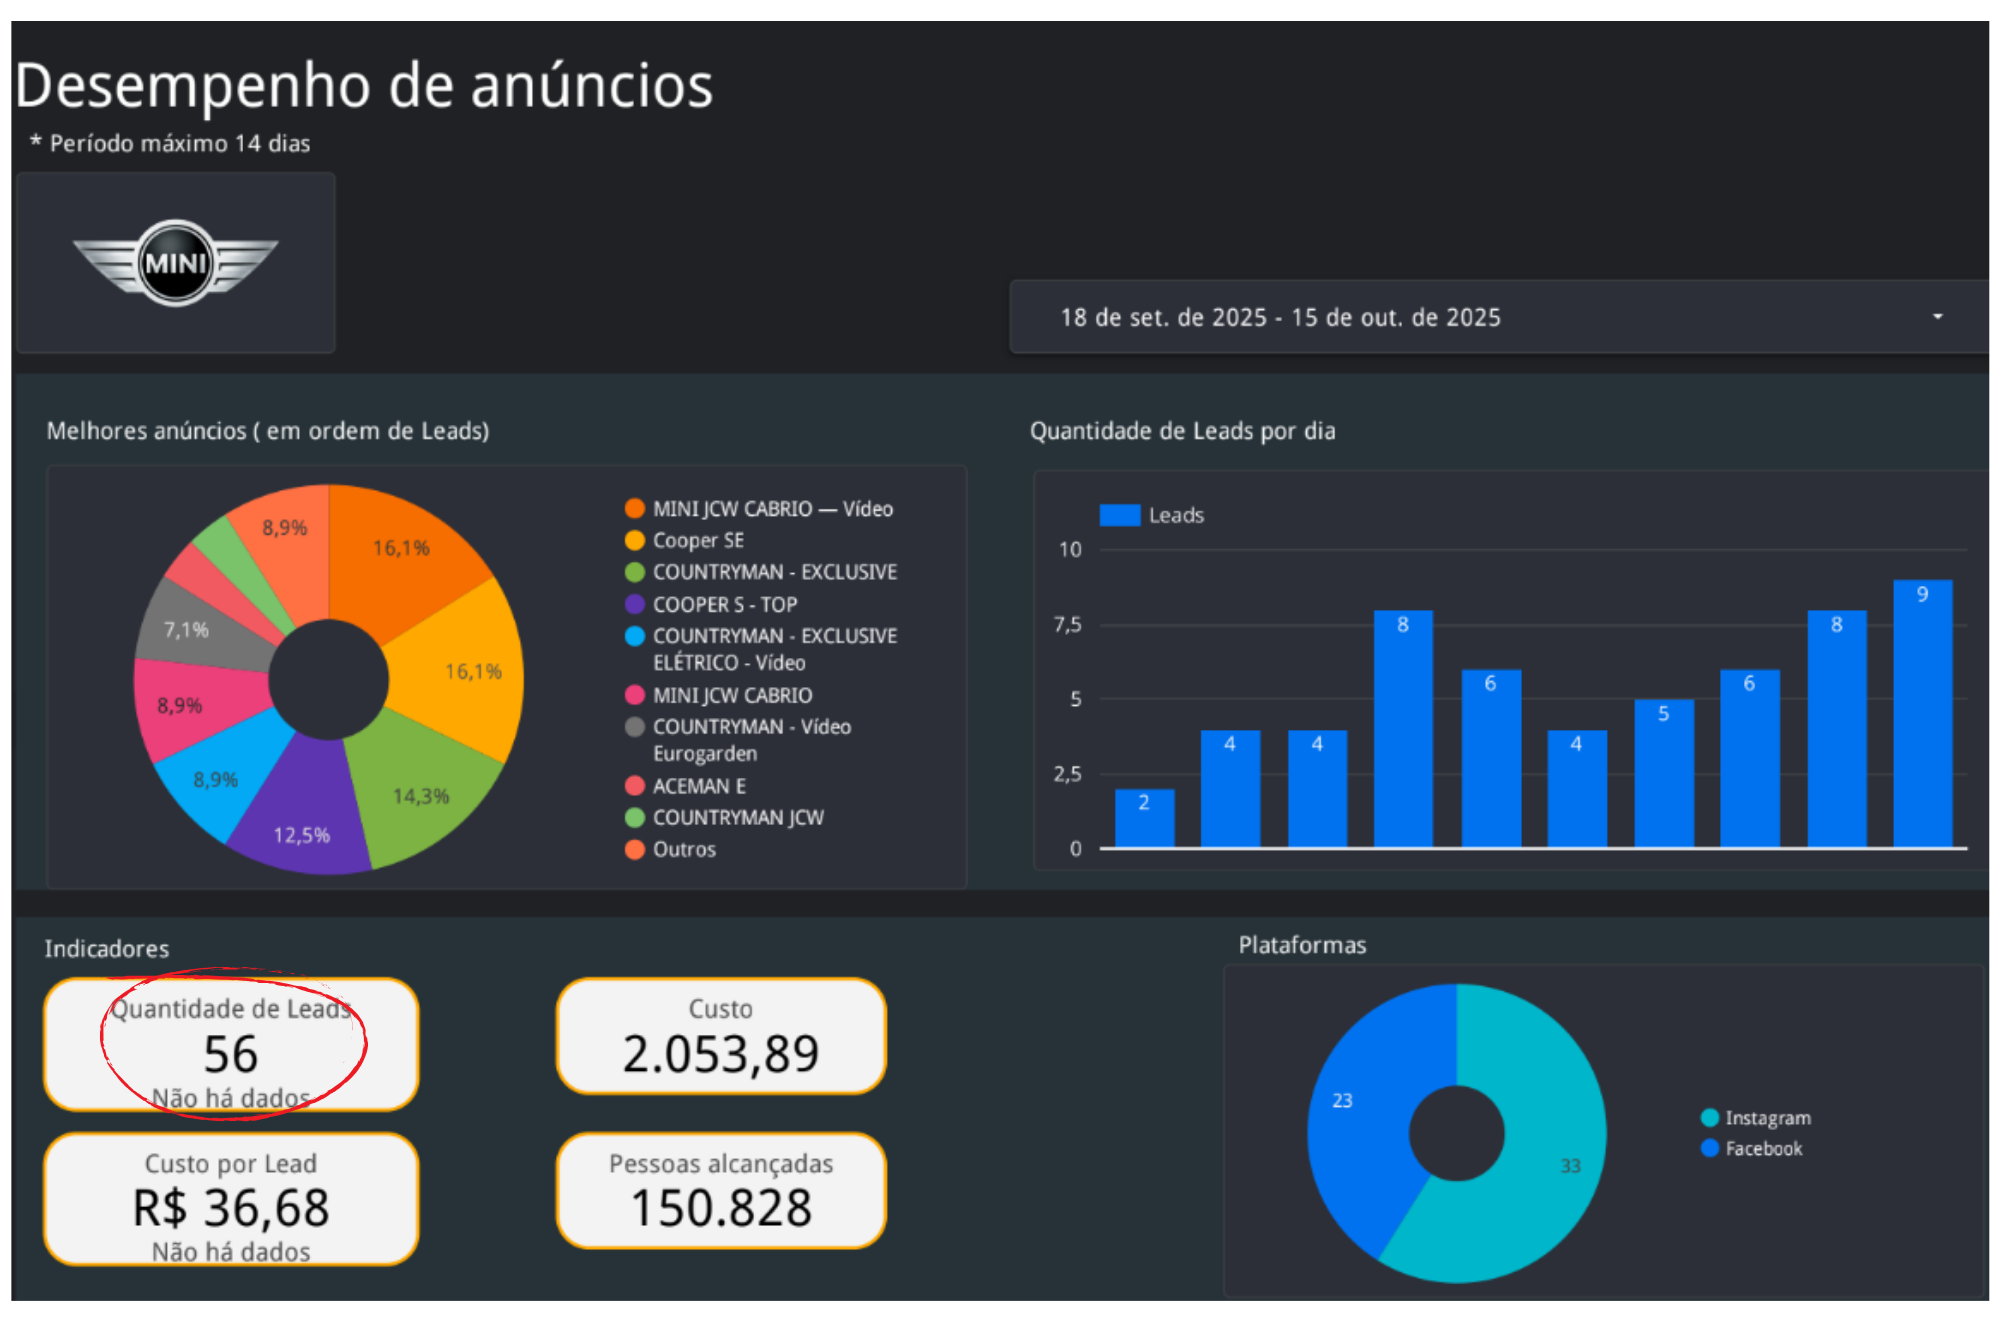
Task: Click the blue Leads legend square
Action: pos(1120,515)
